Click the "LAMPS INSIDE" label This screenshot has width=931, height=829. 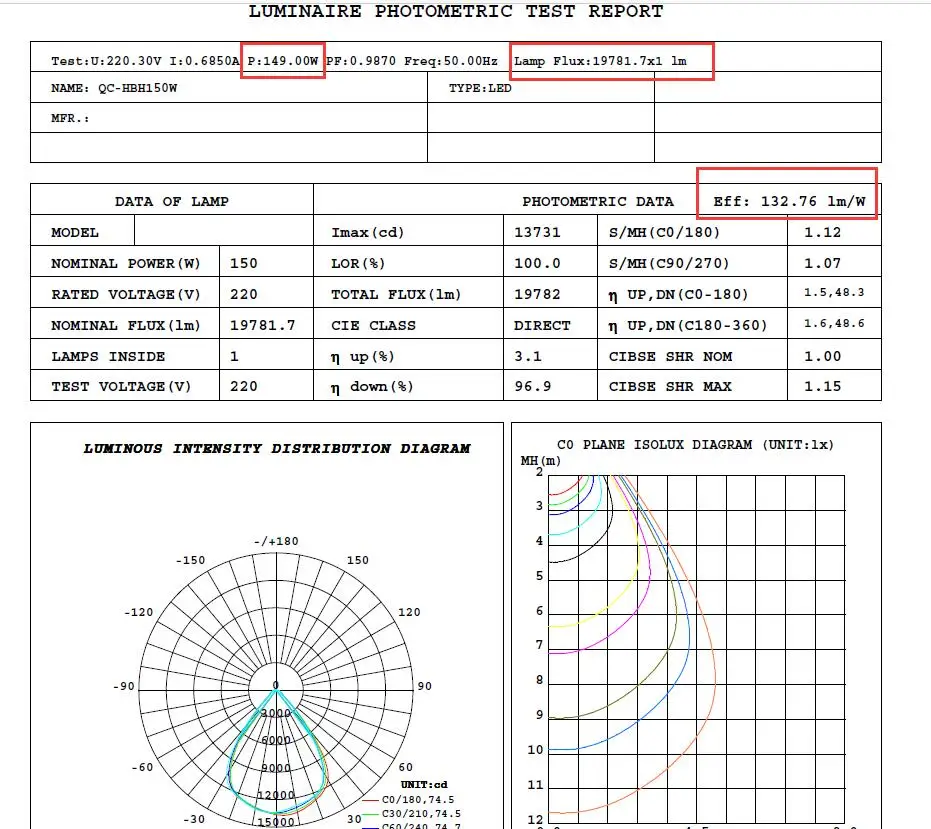108,356
